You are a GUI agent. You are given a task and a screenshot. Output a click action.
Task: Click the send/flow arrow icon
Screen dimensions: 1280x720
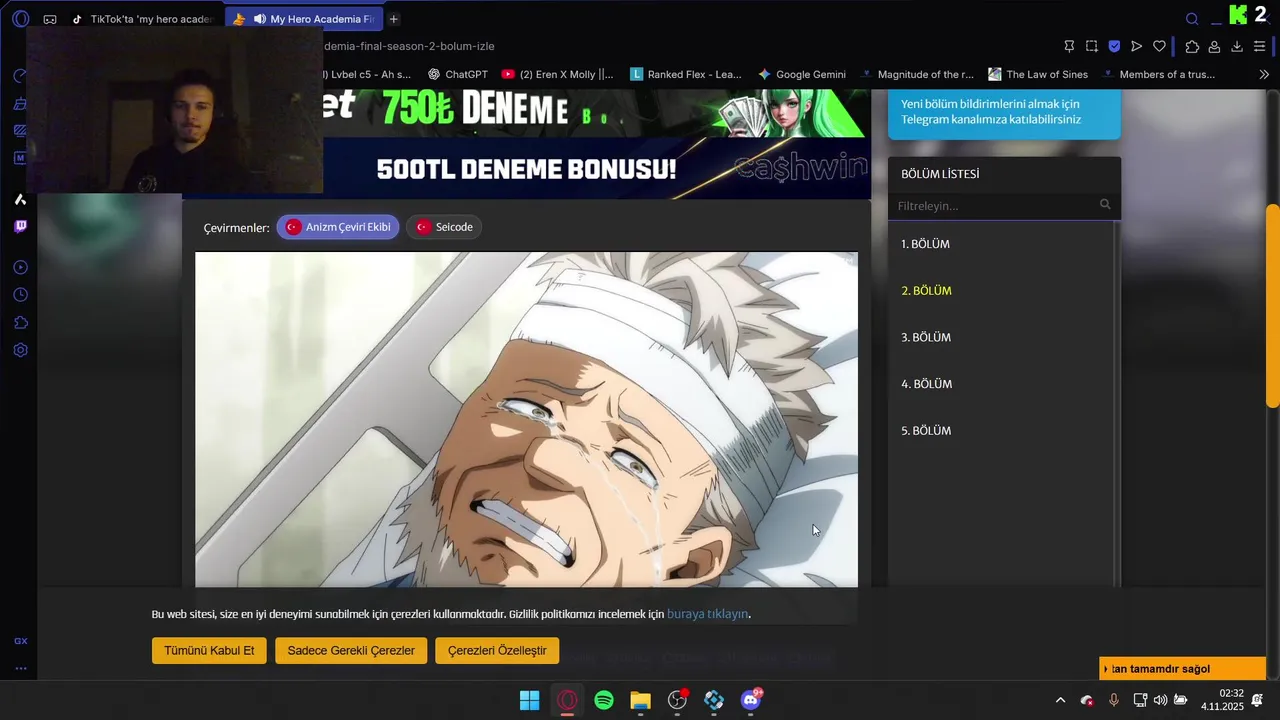point(1137,46)
